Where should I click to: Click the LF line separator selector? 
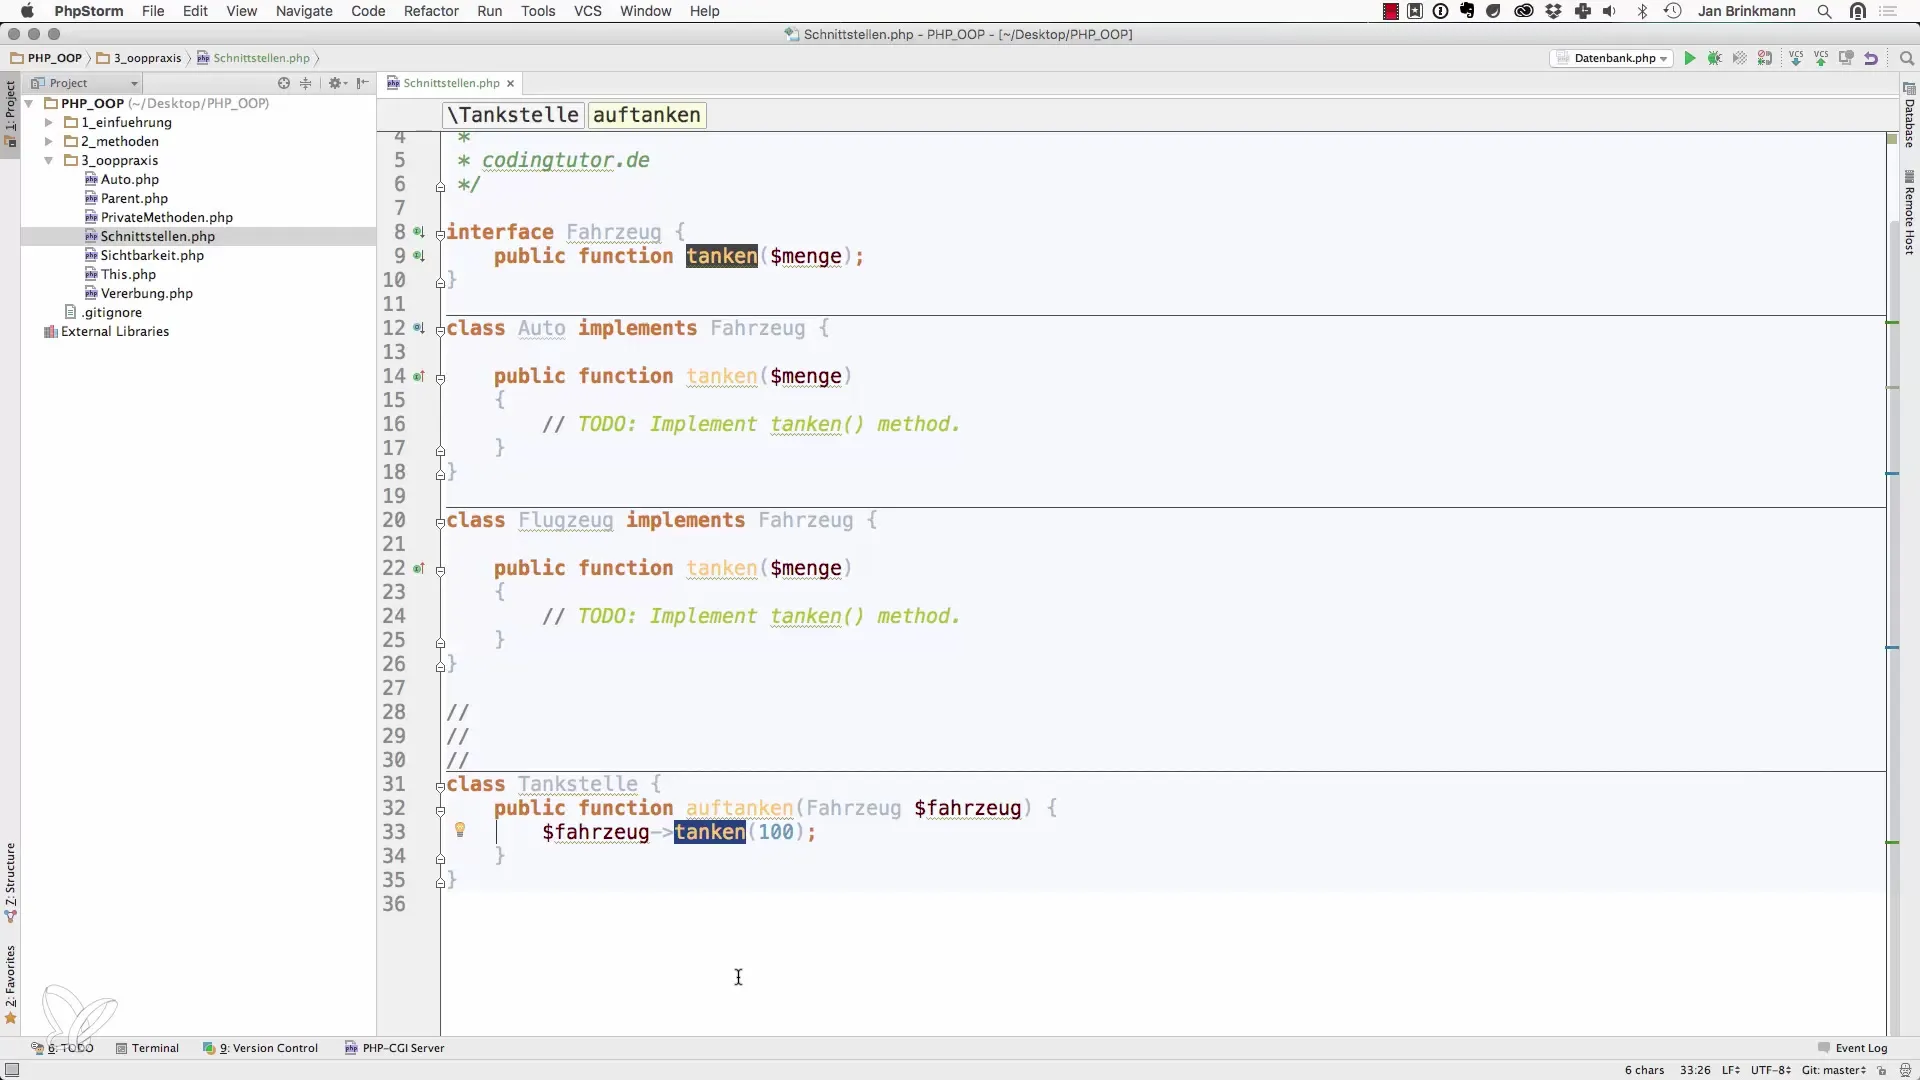click(1731, 1070)
